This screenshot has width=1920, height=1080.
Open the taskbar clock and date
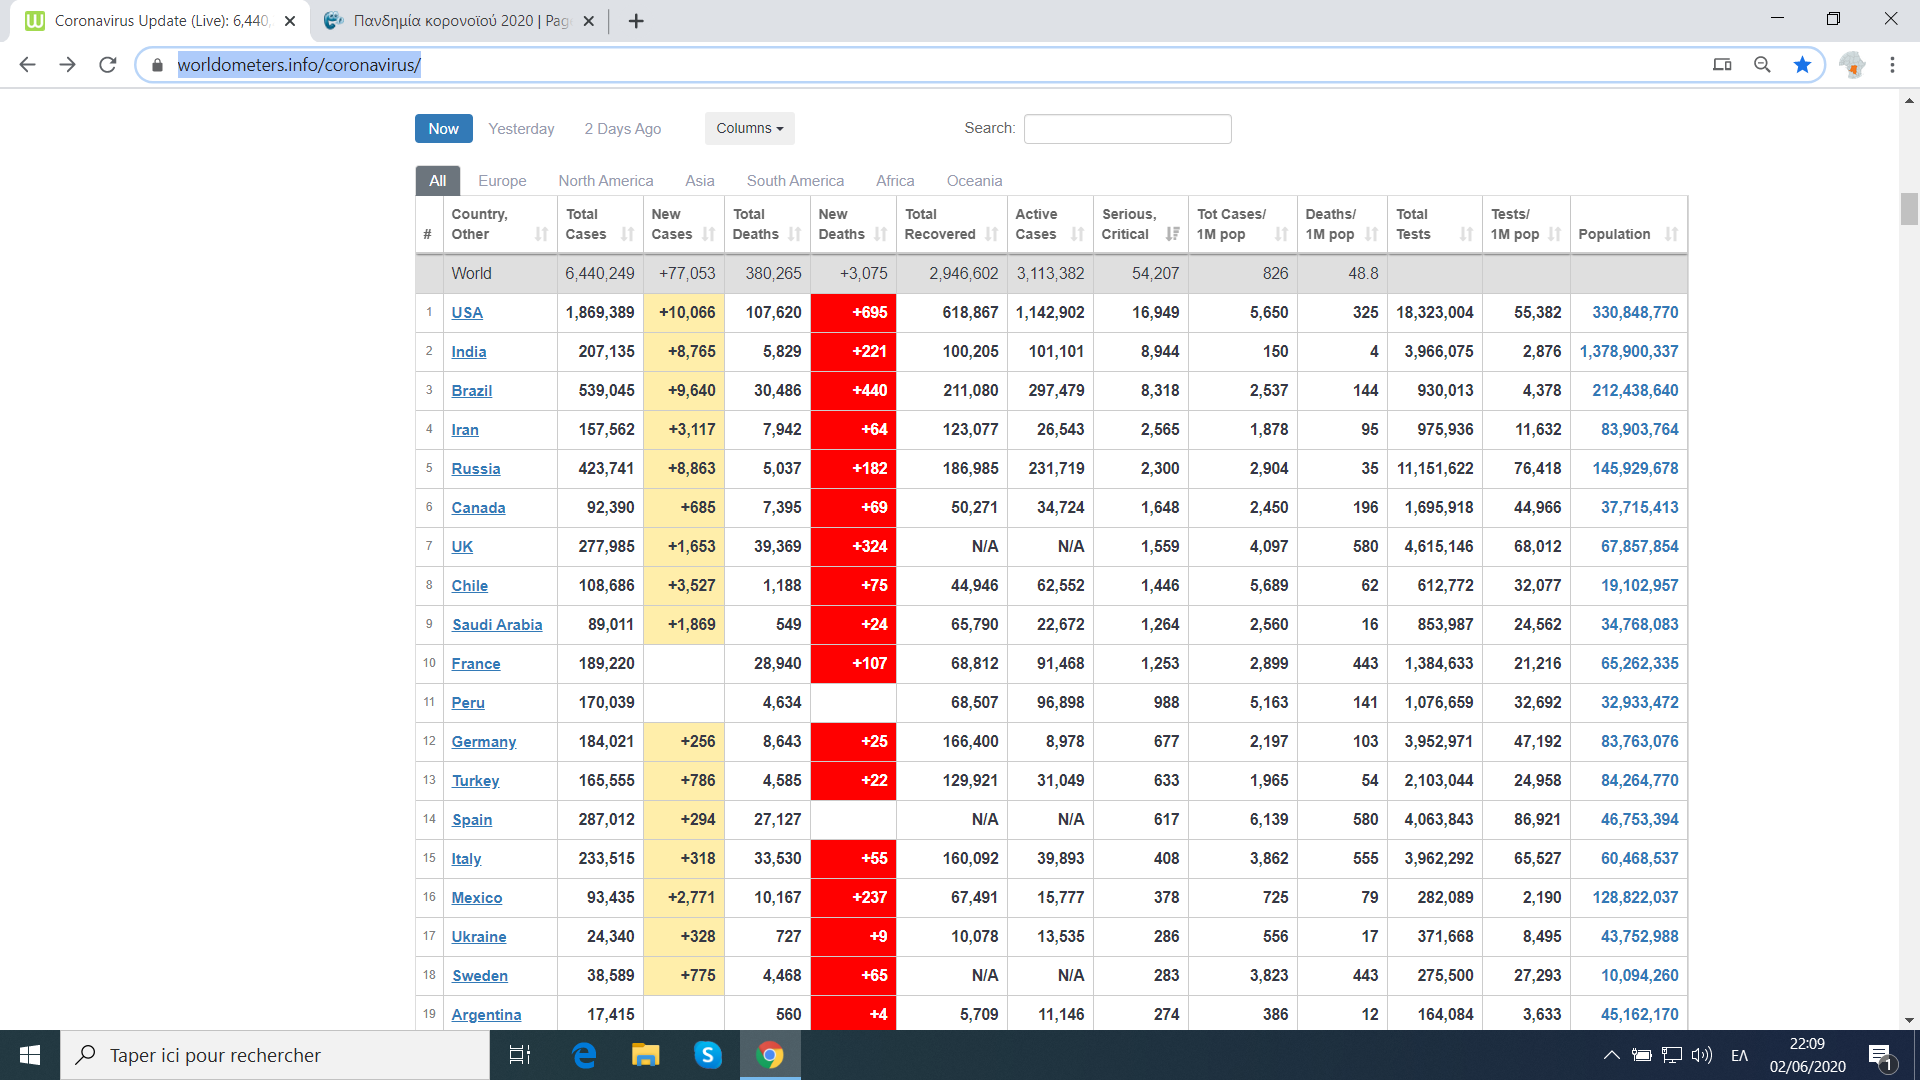[x=1807, y=1055]
